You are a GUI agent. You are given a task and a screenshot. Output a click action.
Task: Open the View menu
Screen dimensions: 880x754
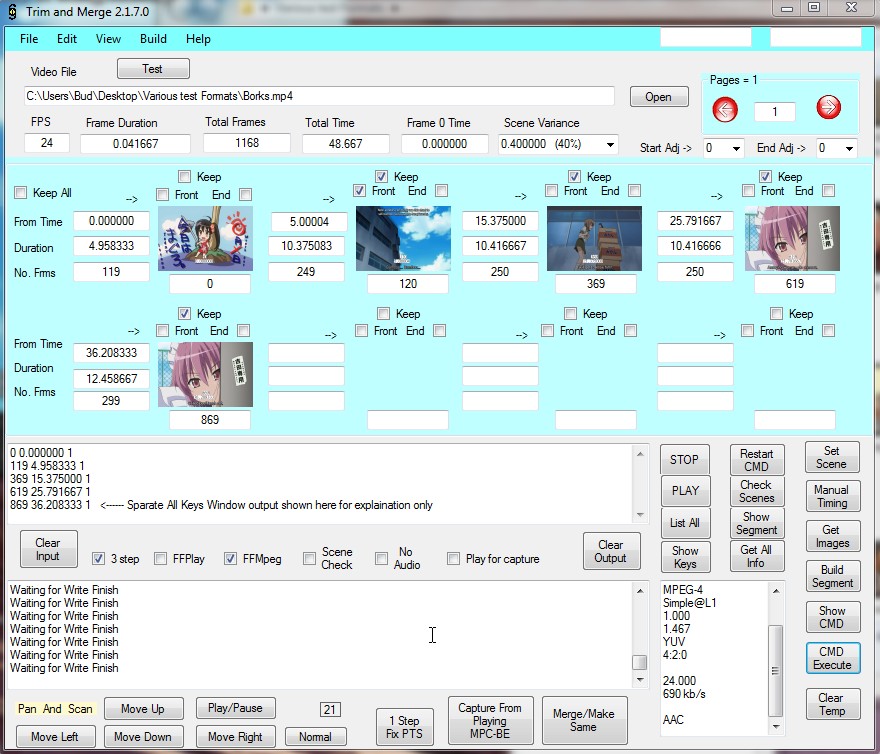coord(108,39)
